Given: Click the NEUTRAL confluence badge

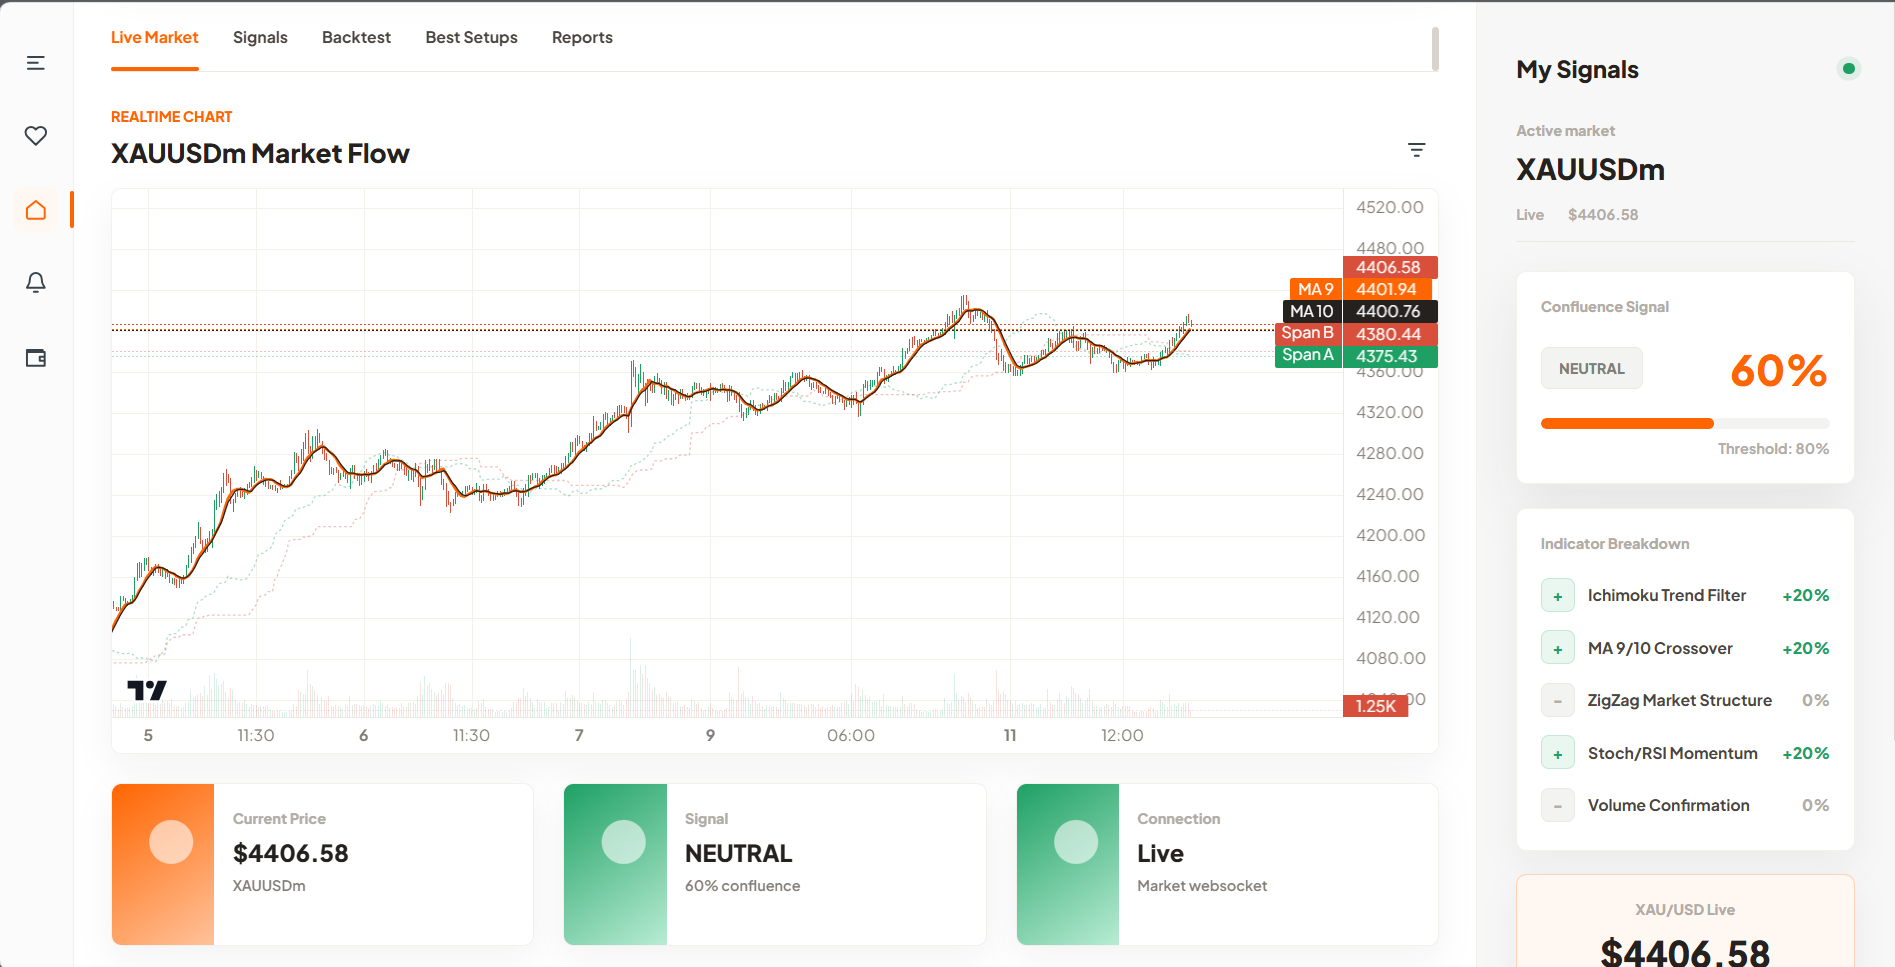Looking at the screenshot, I should (x=1591, y=368).
